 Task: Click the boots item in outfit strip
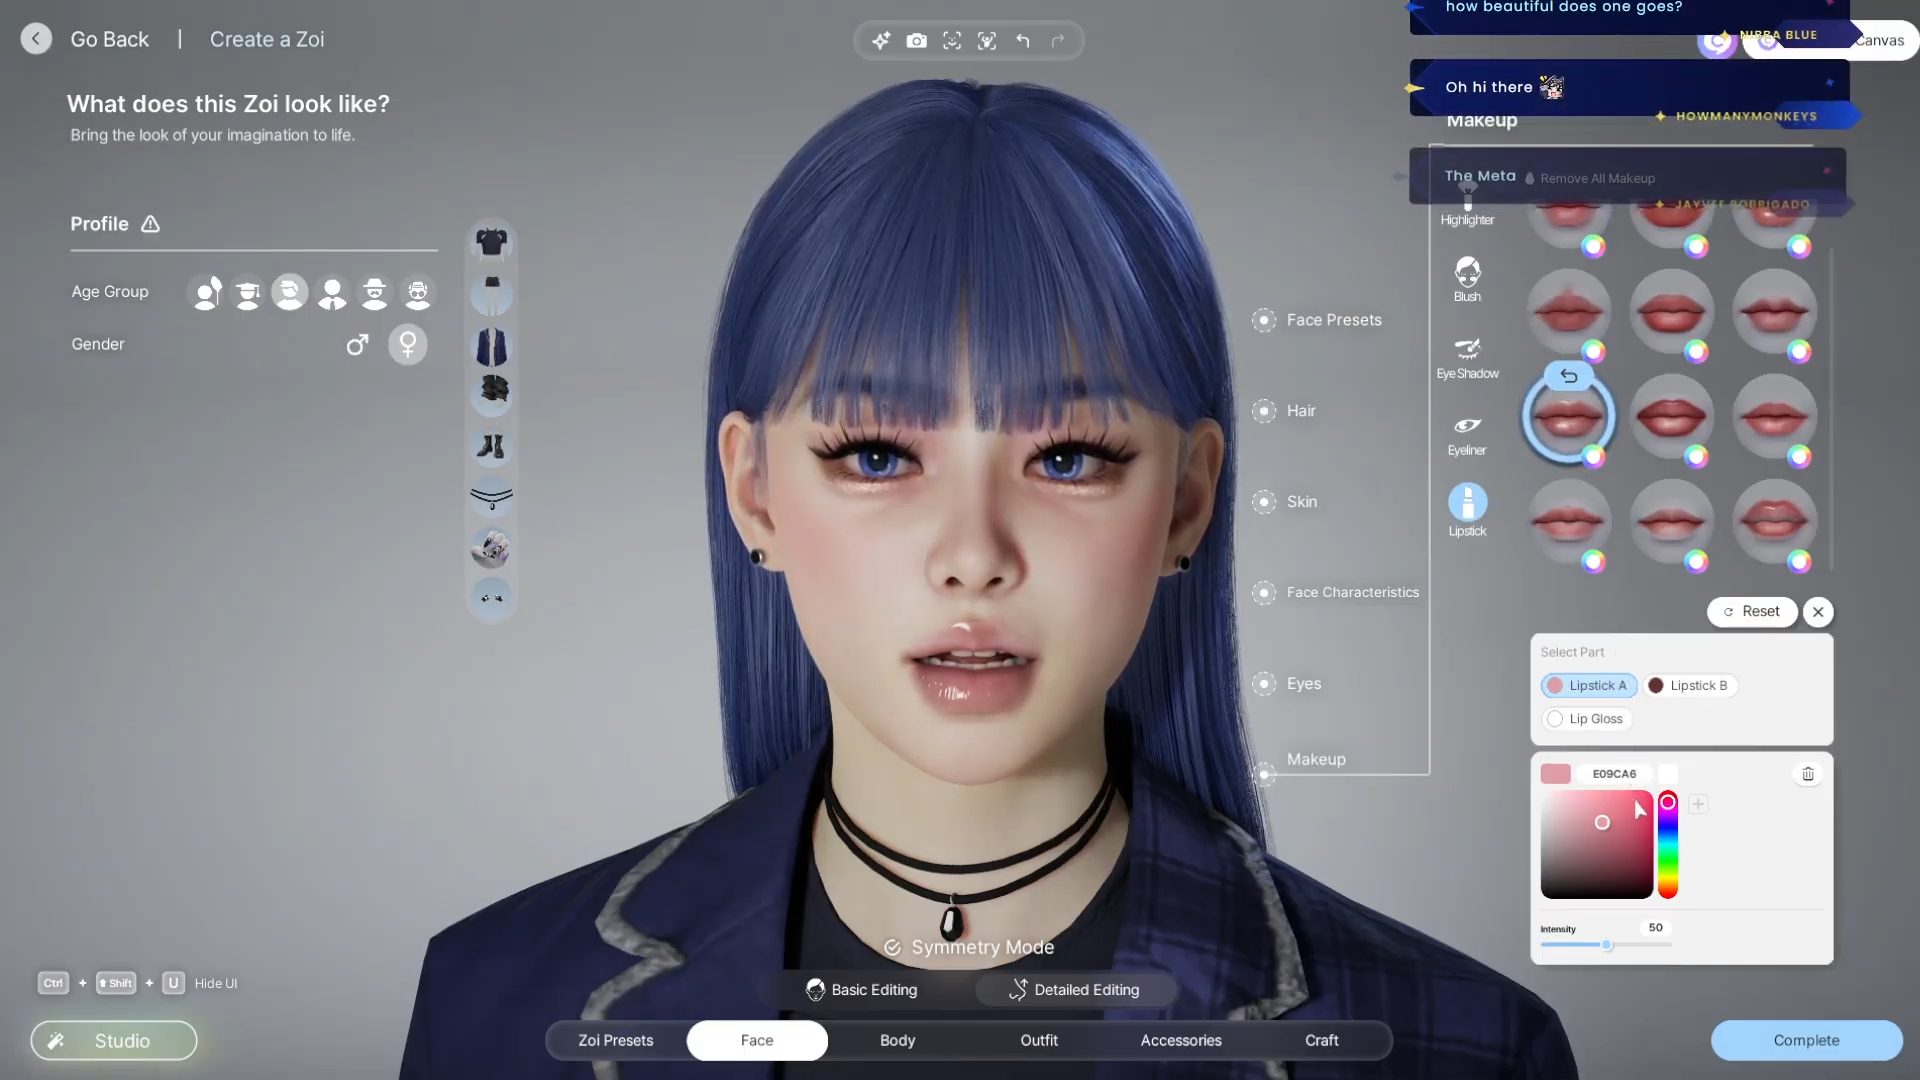[491, 446]
